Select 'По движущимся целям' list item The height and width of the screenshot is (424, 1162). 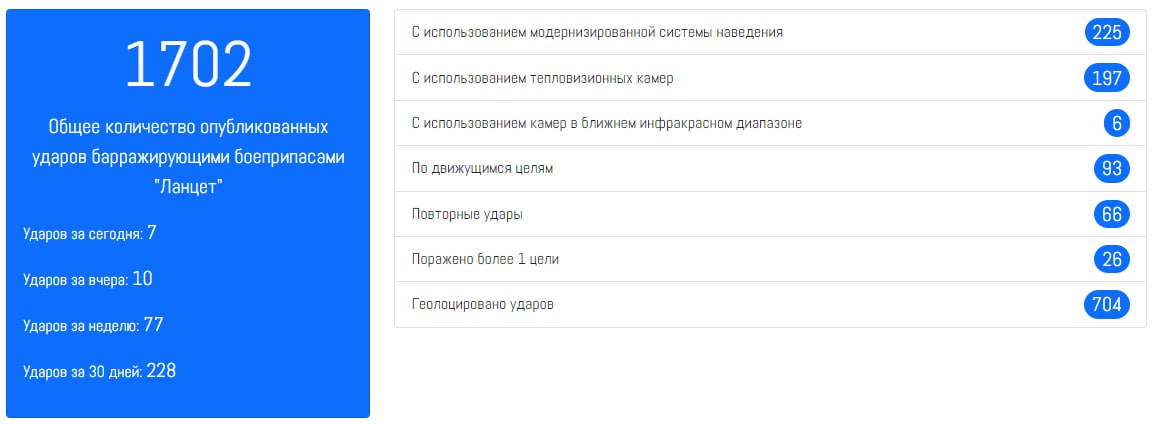tap(482, 168)
